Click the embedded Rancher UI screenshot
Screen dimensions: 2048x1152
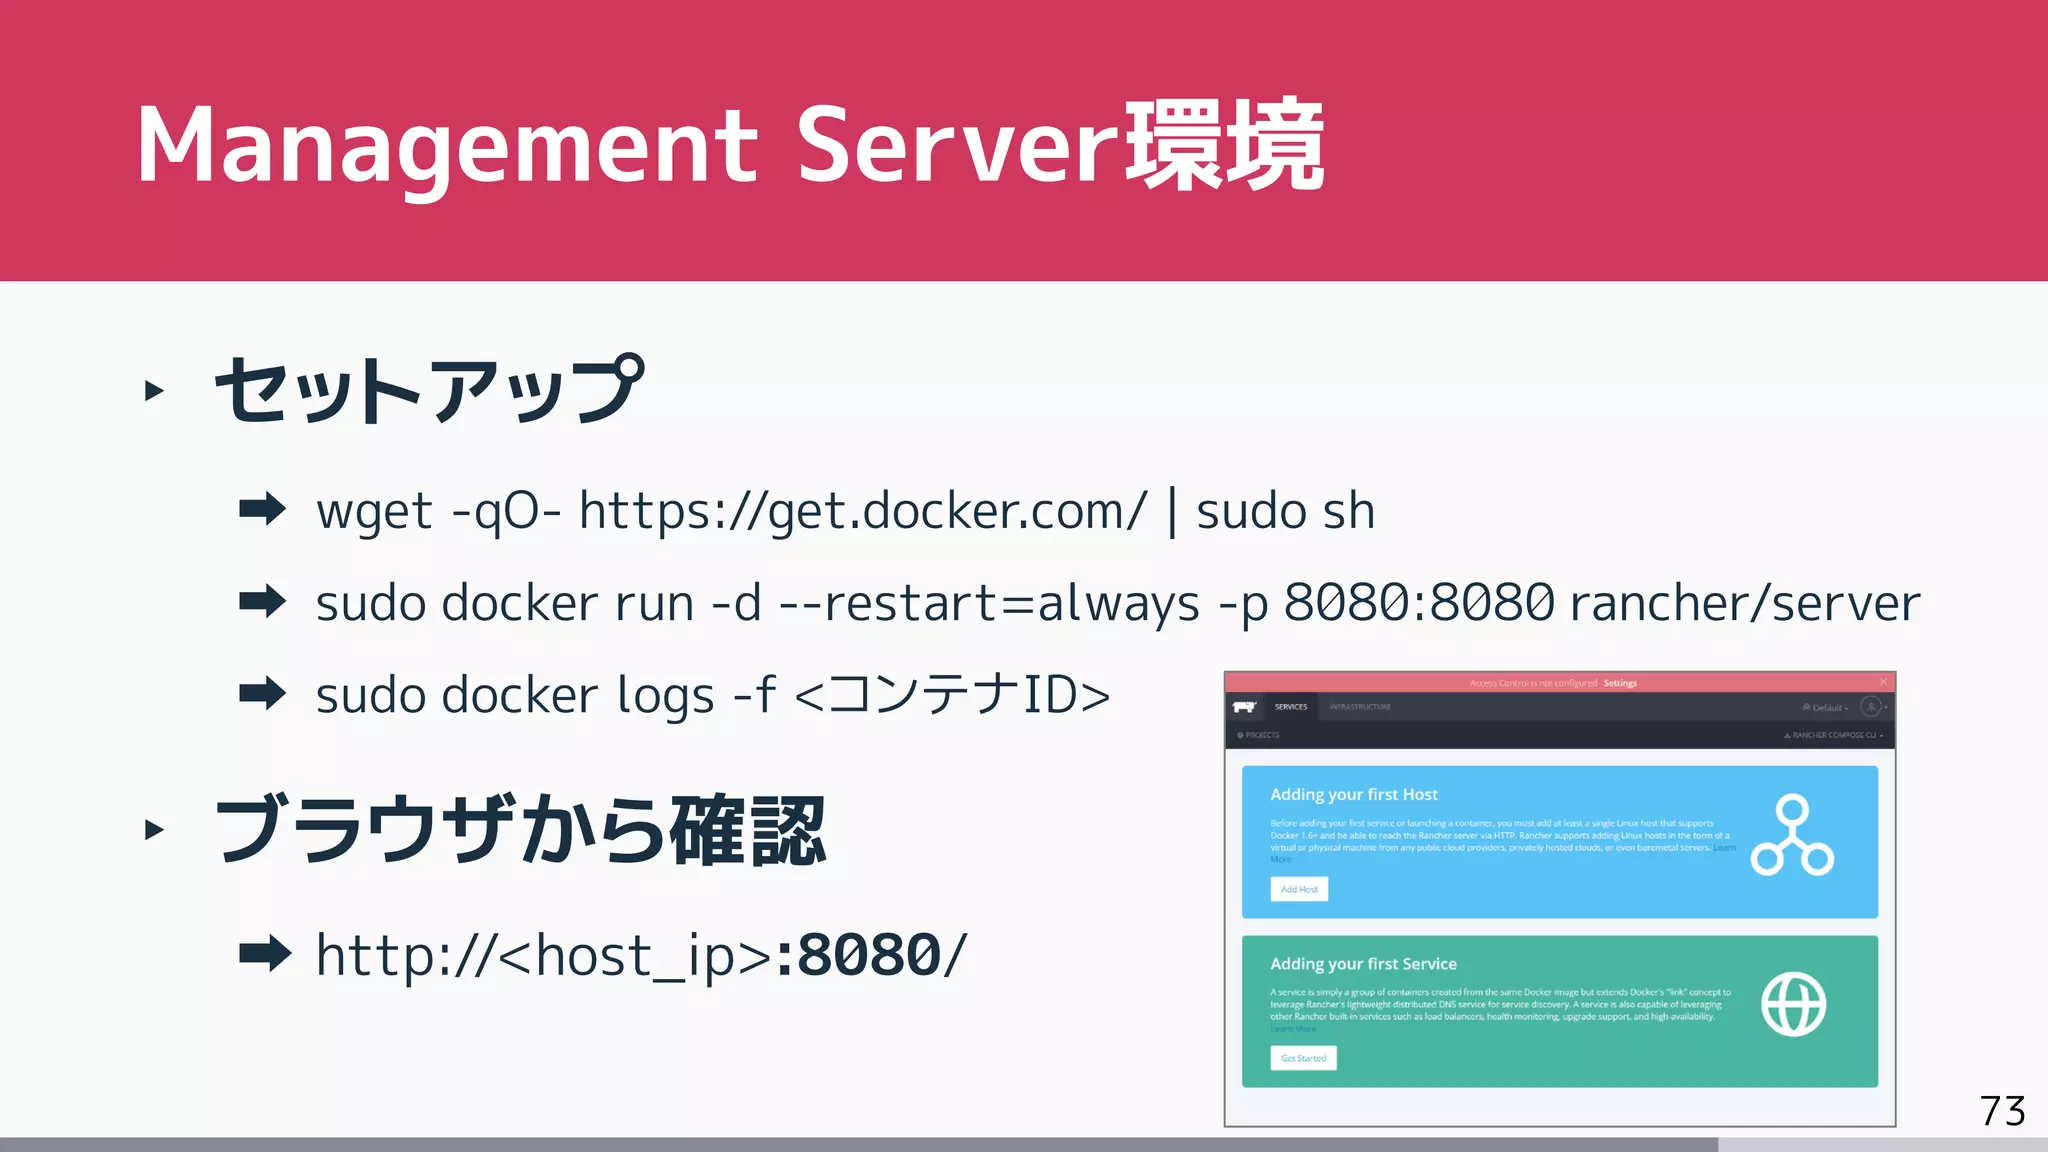[x=1560, y=899]
